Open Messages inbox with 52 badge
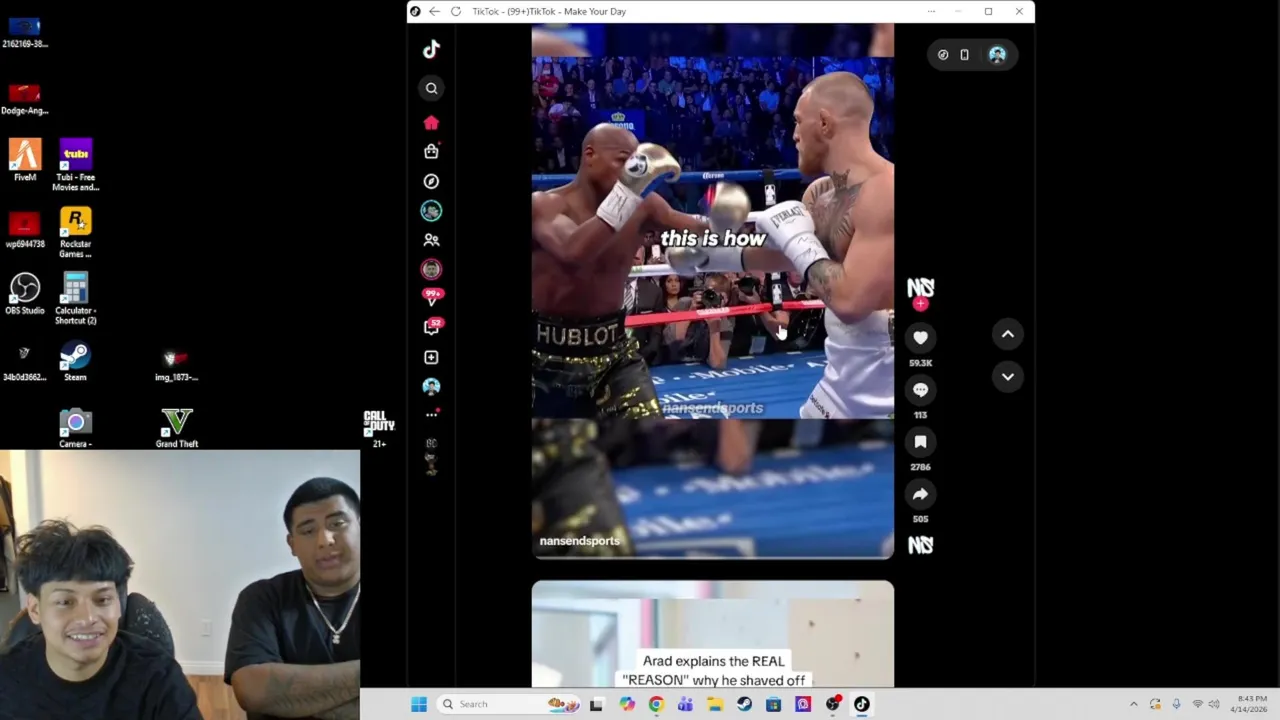Image resolution: width=1280 pixels, height=720 pixels. 432,327
